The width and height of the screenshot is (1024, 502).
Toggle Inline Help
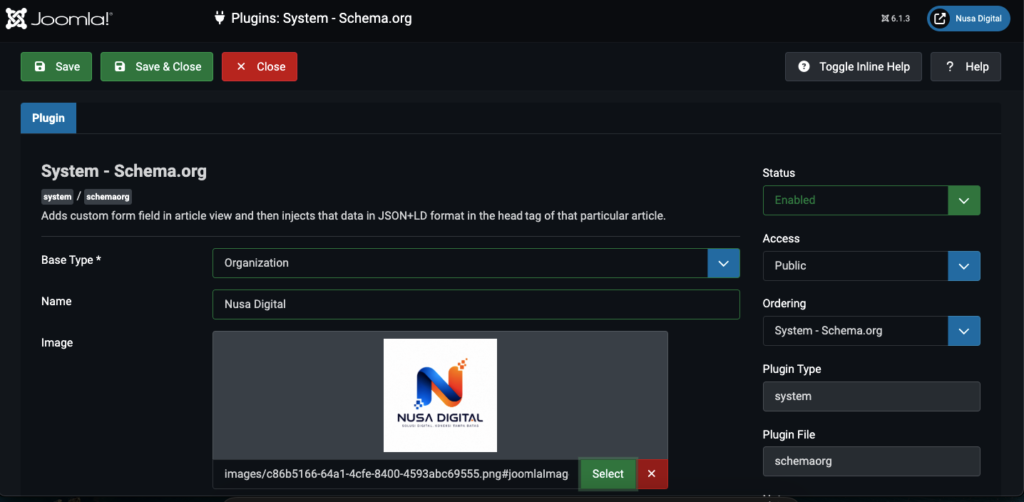[854, 67]
